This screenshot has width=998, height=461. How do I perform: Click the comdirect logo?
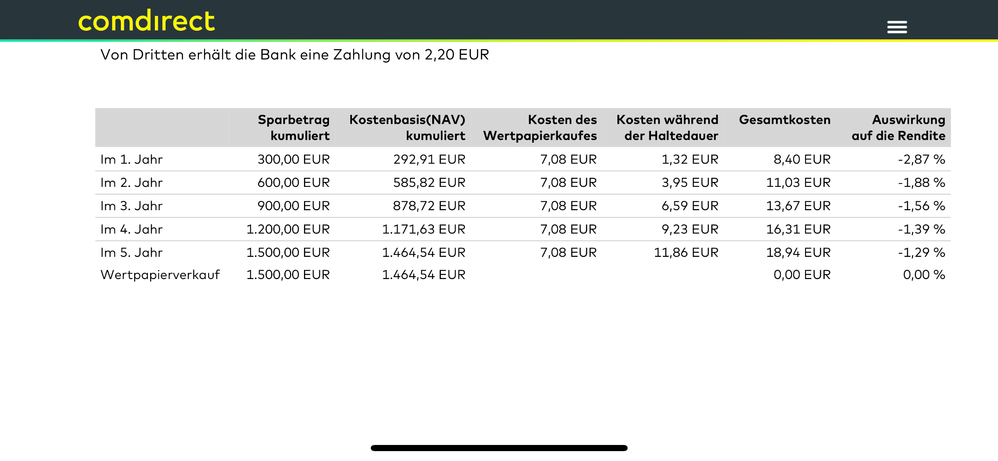tap(146, 21)
